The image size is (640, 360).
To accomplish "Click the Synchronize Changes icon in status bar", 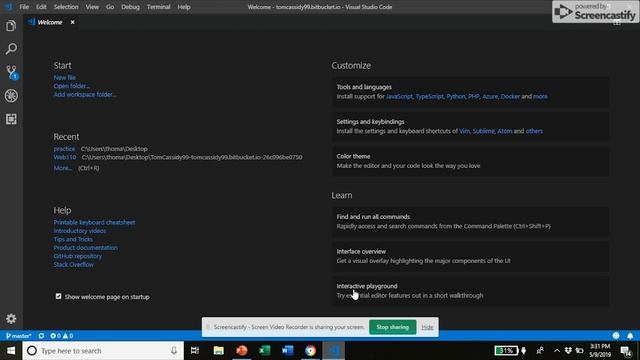I will coord(41,336).
